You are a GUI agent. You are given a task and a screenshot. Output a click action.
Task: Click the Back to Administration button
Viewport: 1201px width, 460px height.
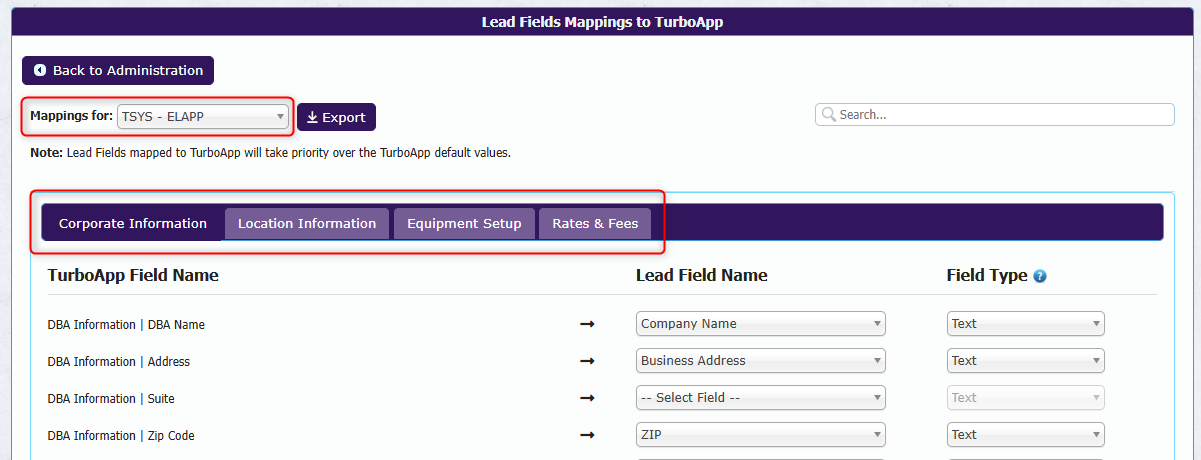coord(118,71)
